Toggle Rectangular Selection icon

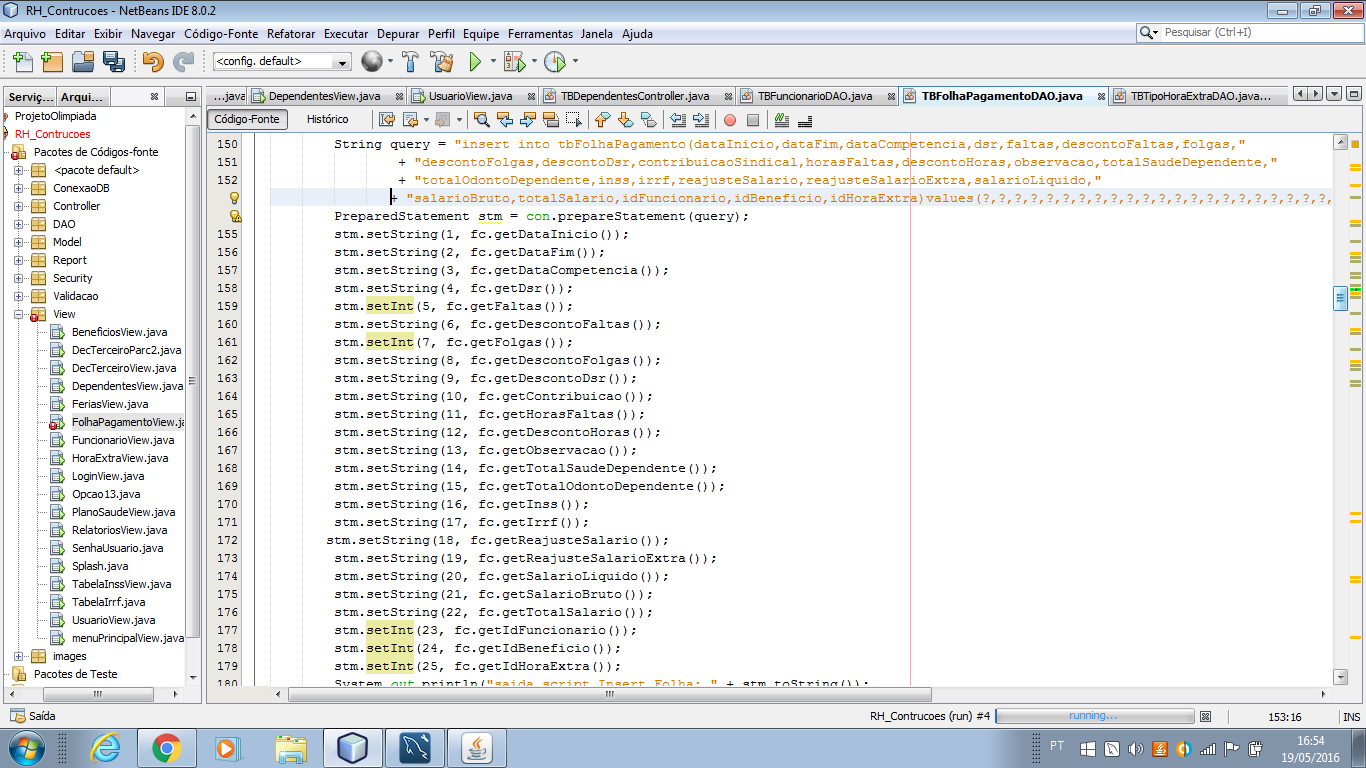coord(573,120)
